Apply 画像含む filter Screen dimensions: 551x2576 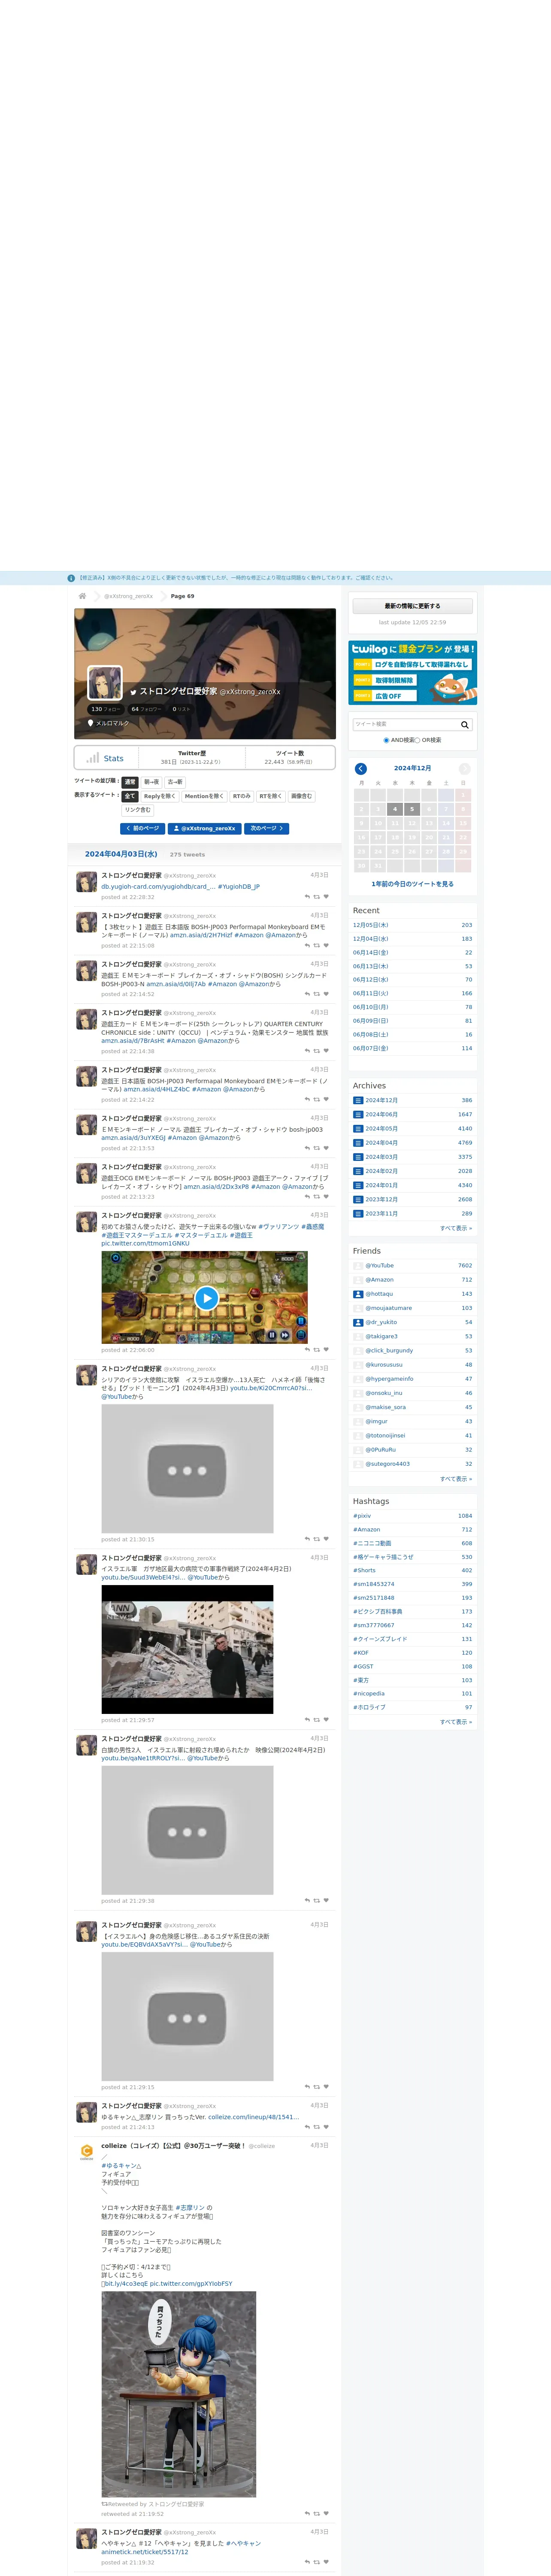coord(302,796)
